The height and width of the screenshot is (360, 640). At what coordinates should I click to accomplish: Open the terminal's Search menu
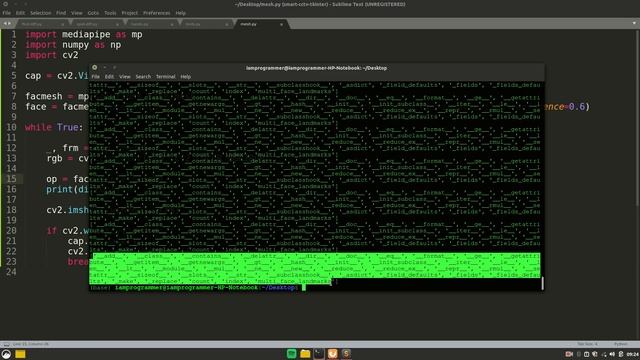pyautogui.click(x=143, y=77)
